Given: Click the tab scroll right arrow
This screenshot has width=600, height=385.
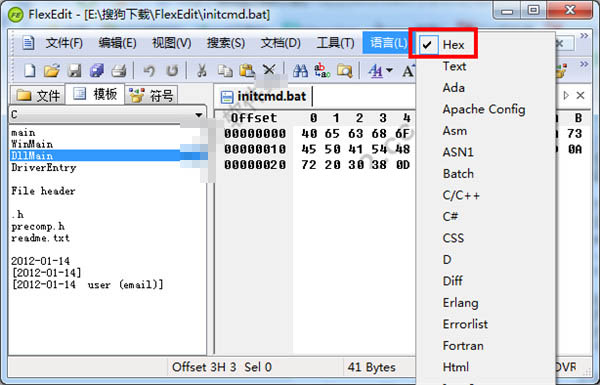Looking at the screenshot, I should click(x=566, y=95).
